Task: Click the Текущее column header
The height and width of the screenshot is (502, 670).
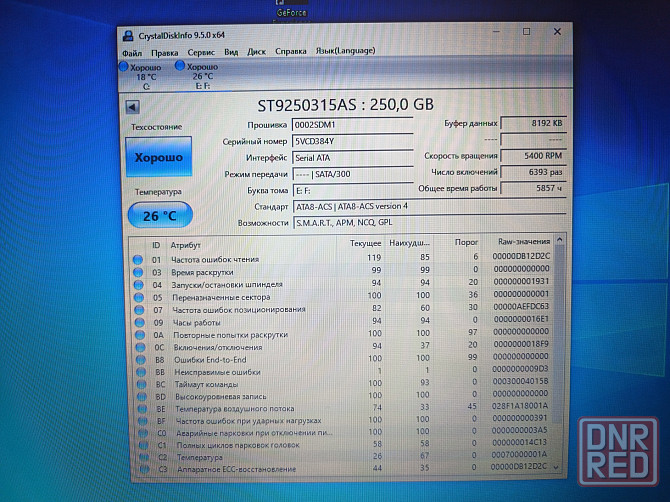Action: (365, 243)
